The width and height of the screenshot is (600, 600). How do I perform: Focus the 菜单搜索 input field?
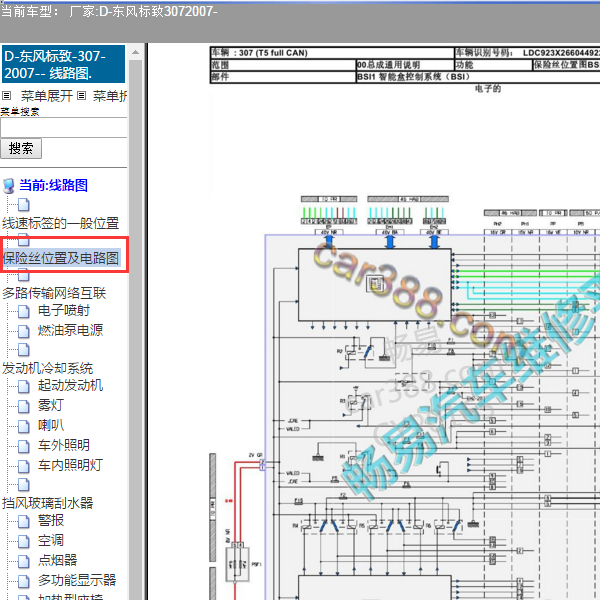[x=64, y=127]
